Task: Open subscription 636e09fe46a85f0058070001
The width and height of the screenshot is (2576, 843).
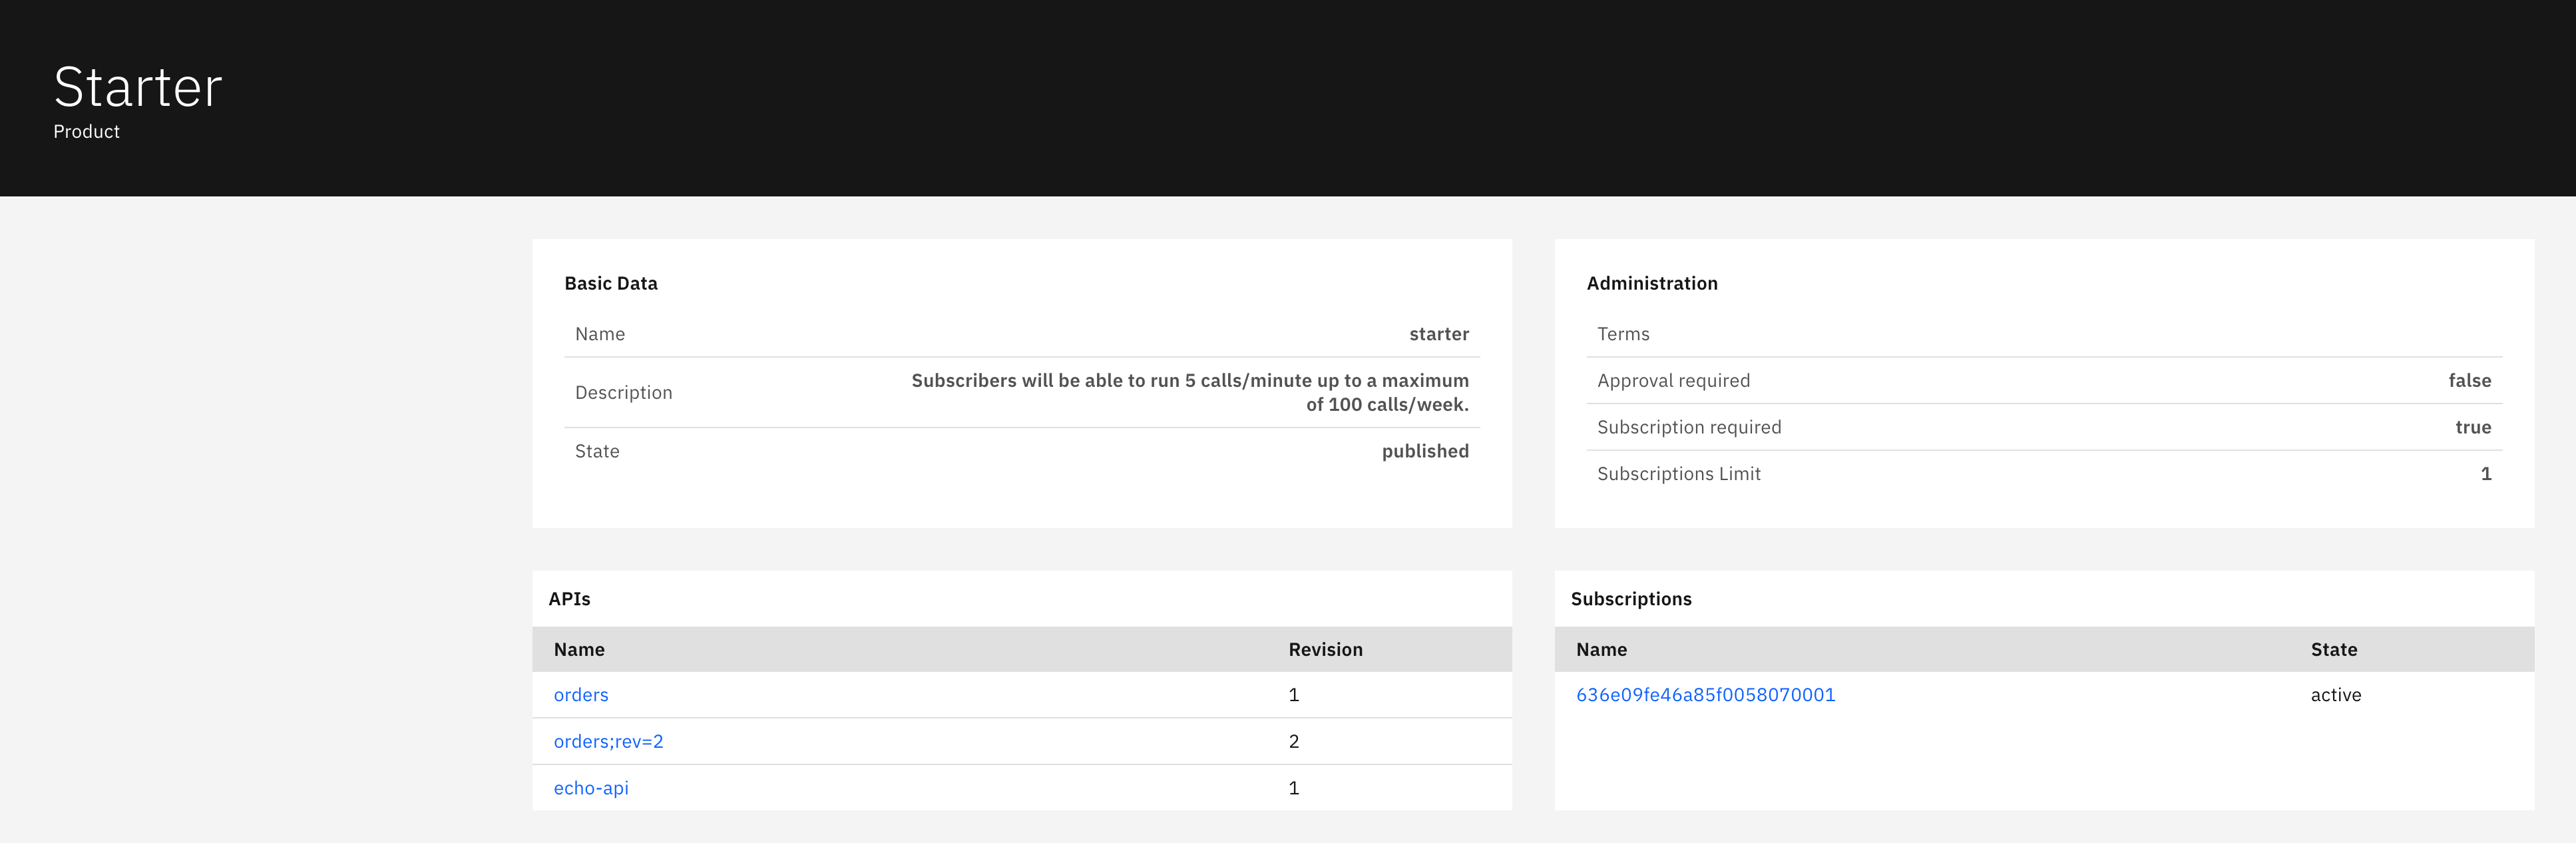Action: 1705,695
